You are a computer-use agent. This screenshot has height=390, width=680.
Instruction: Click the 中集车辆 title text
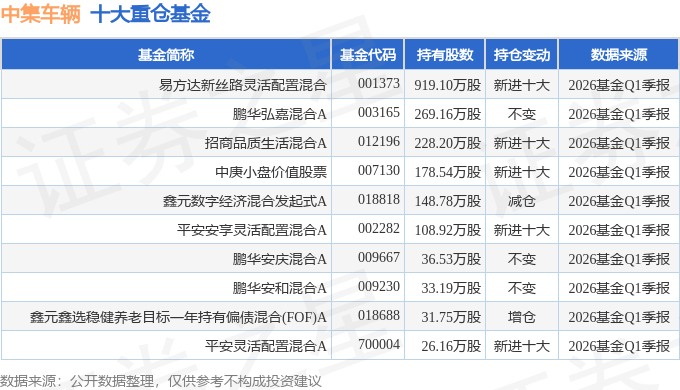click(41, 13)
